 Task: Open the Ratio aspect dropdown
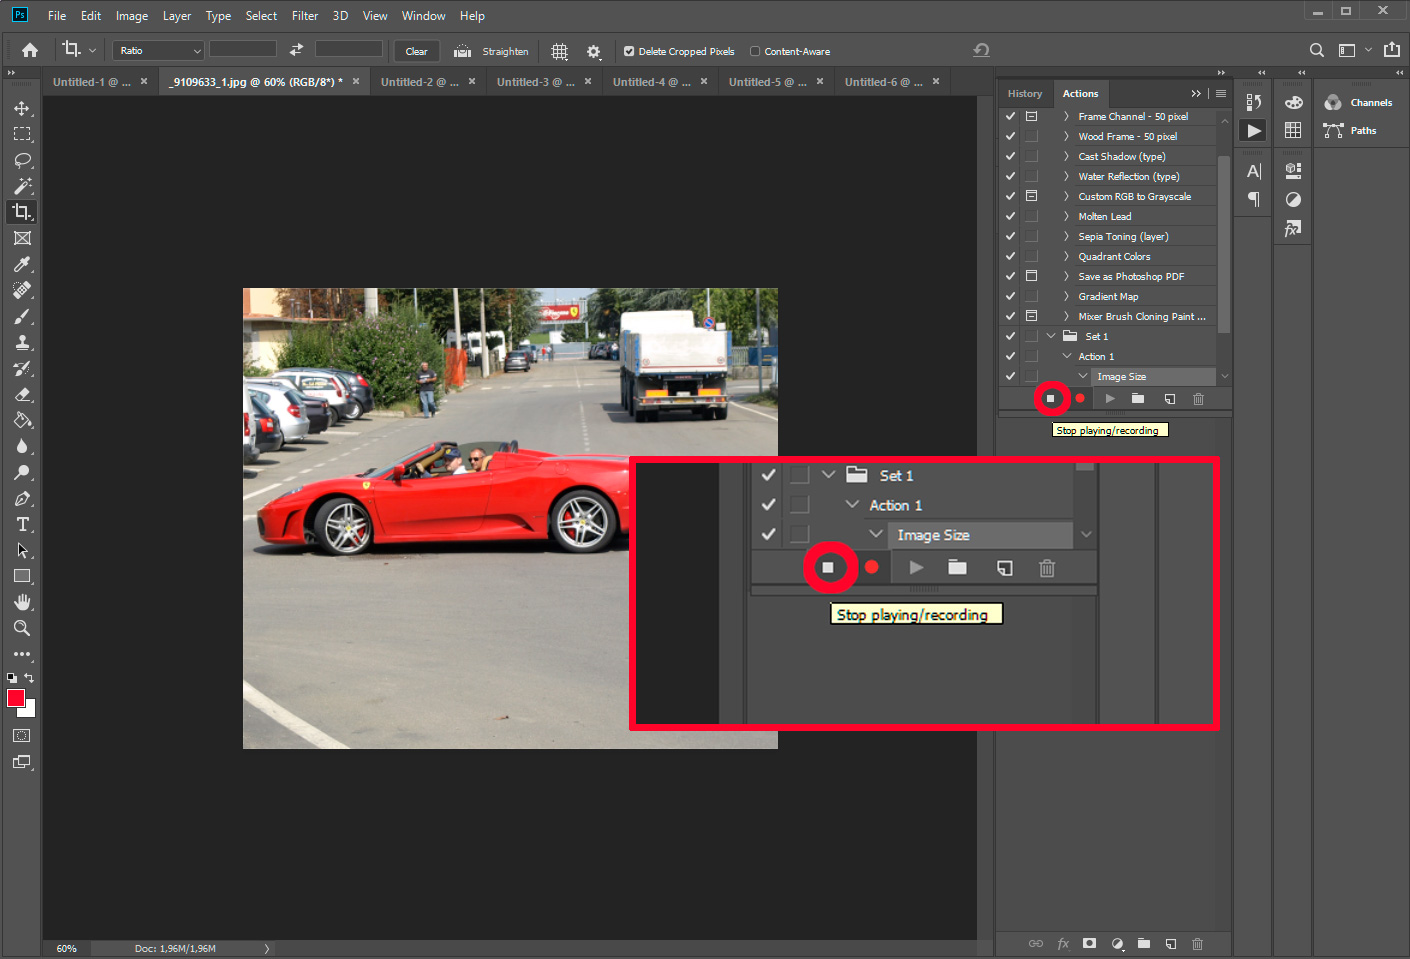(x=157, y=49)
